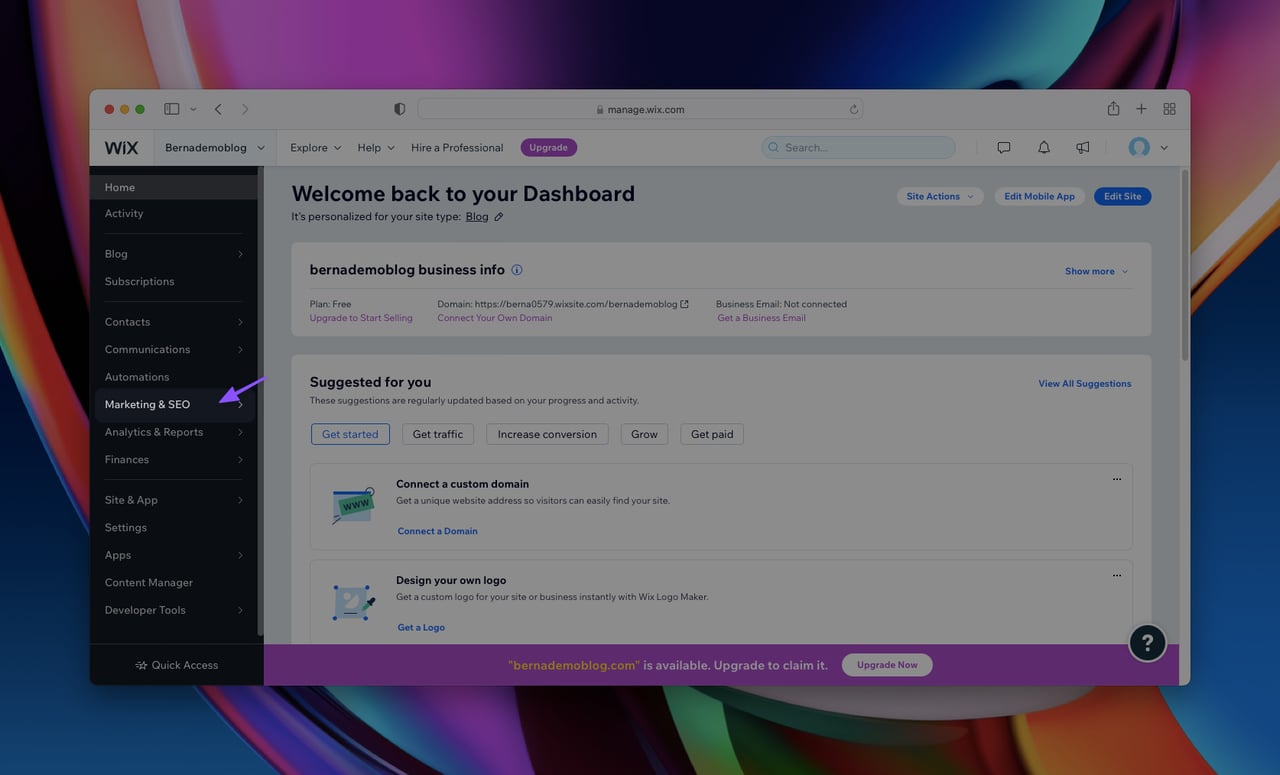Image resolution: width=1280 pixels, height=775 pixels.
Task: Click the edit pencil next to Blog
Action: coord(499,216)
